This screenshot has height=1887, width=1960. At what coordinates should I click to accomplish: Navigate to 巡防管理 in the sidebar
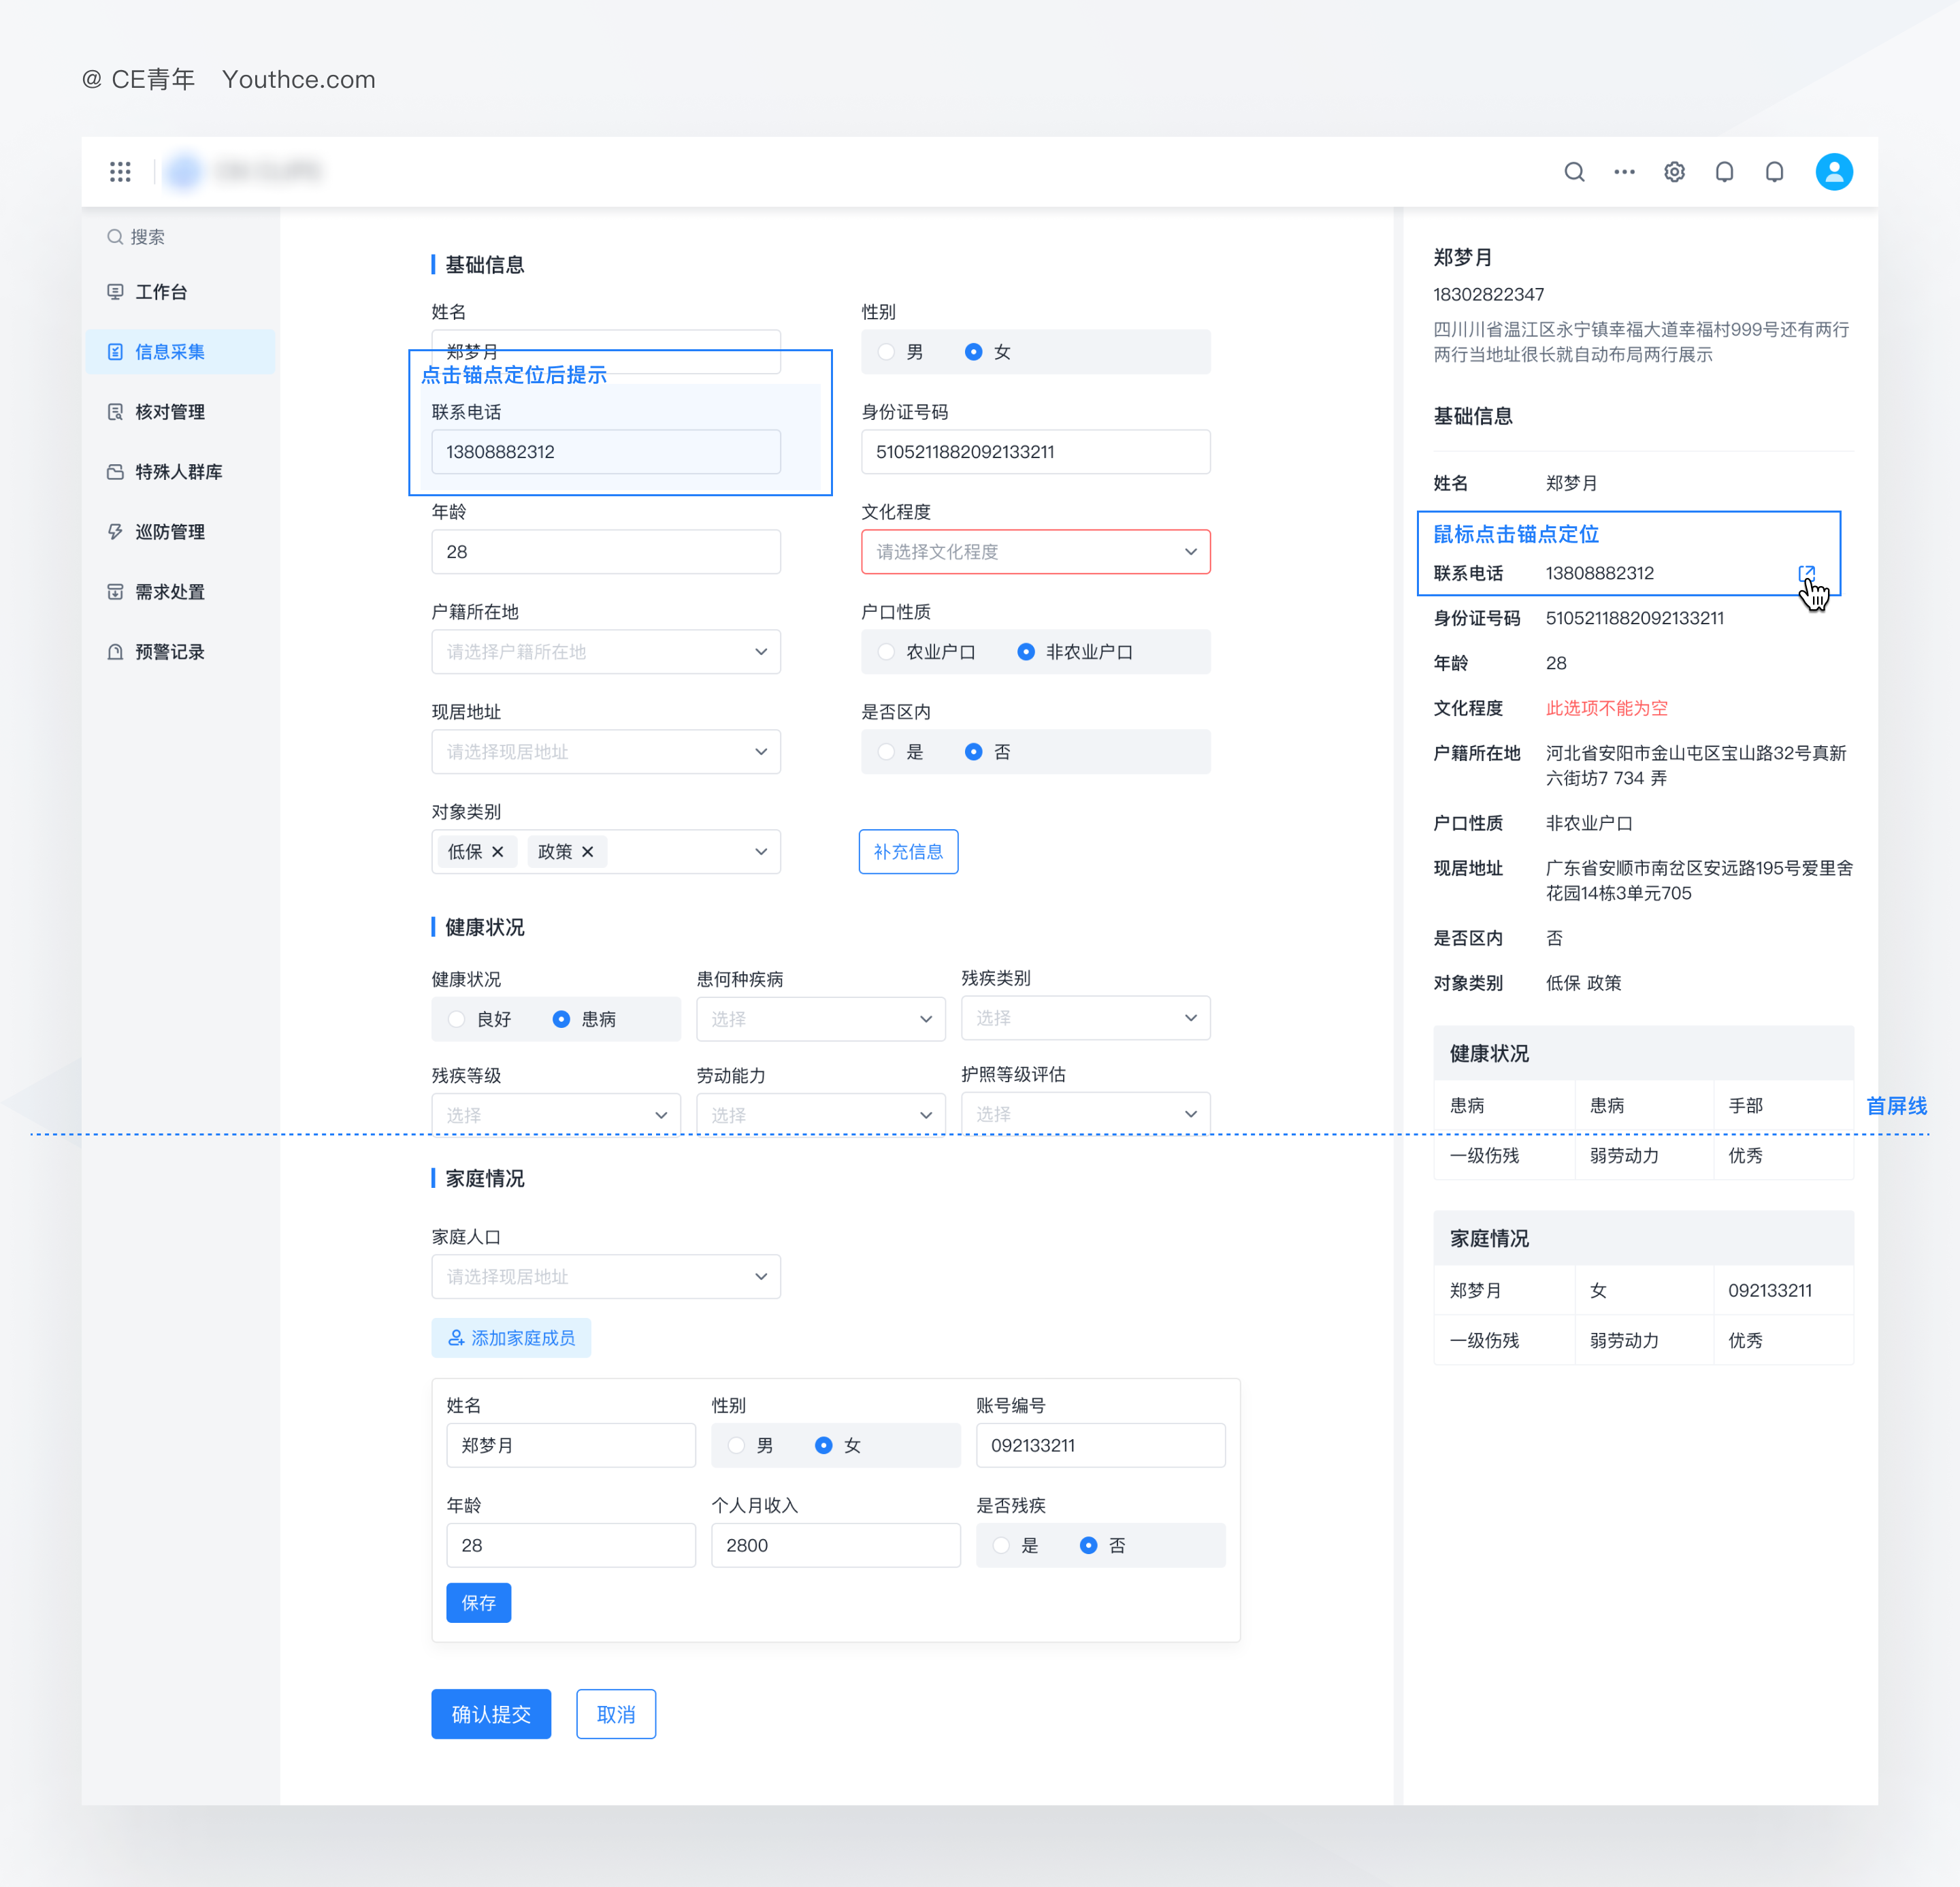point(180,532)
